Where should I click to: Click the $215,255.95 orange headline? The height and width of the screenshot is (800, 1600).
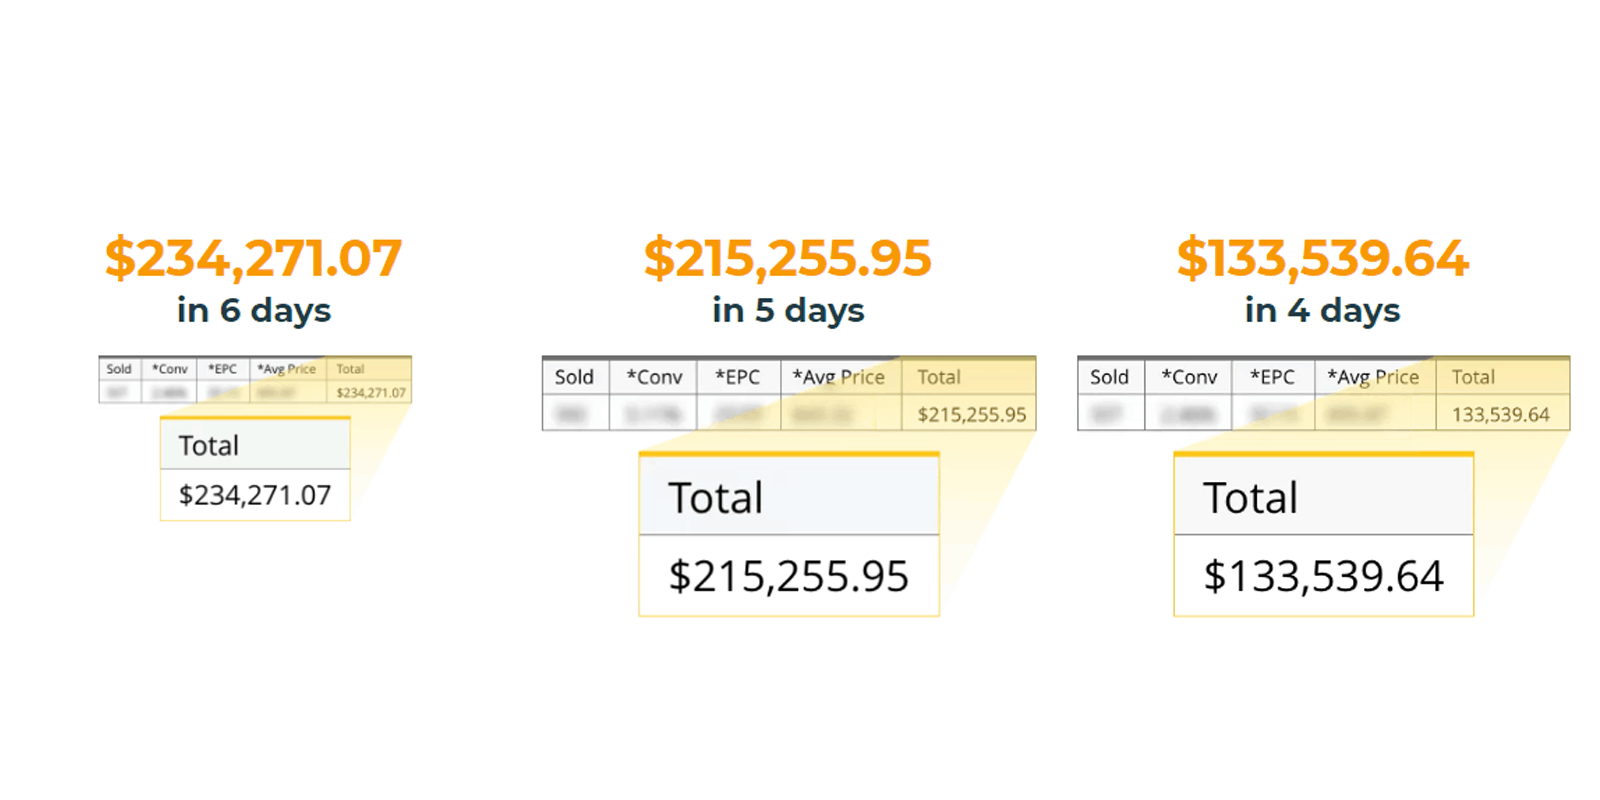[788, 258]
